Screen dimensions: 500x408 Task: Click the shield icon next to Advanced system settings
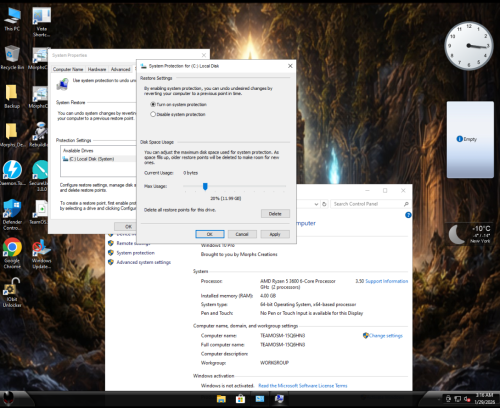pyautogui.click(x=111, y=262)
